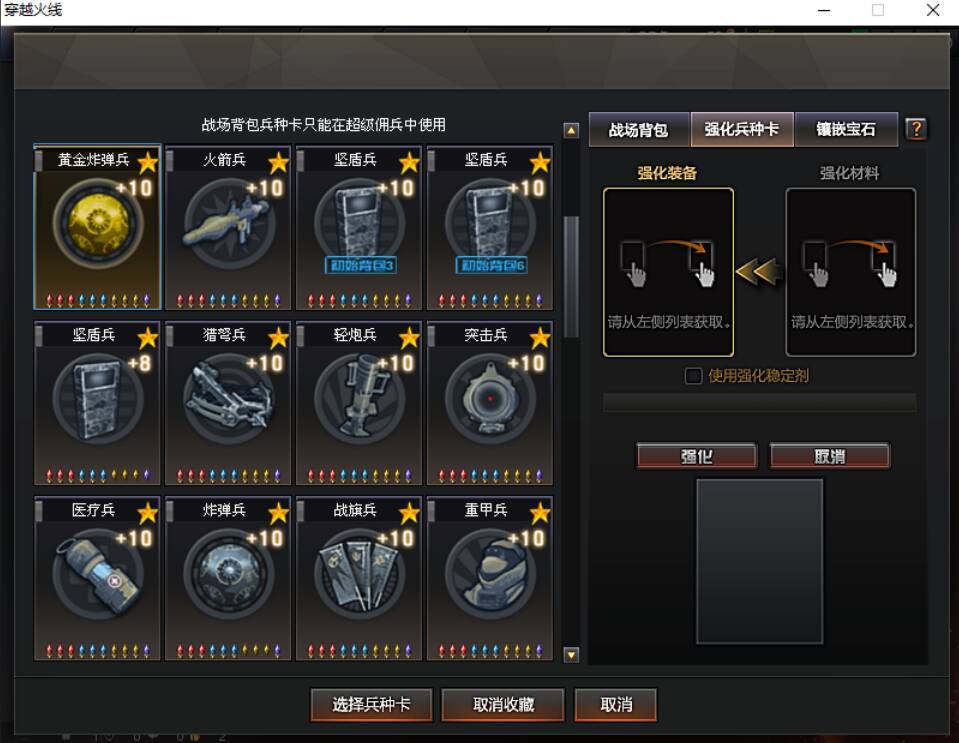Click the scroll down arrow of the card list

(x=571, y=655)
